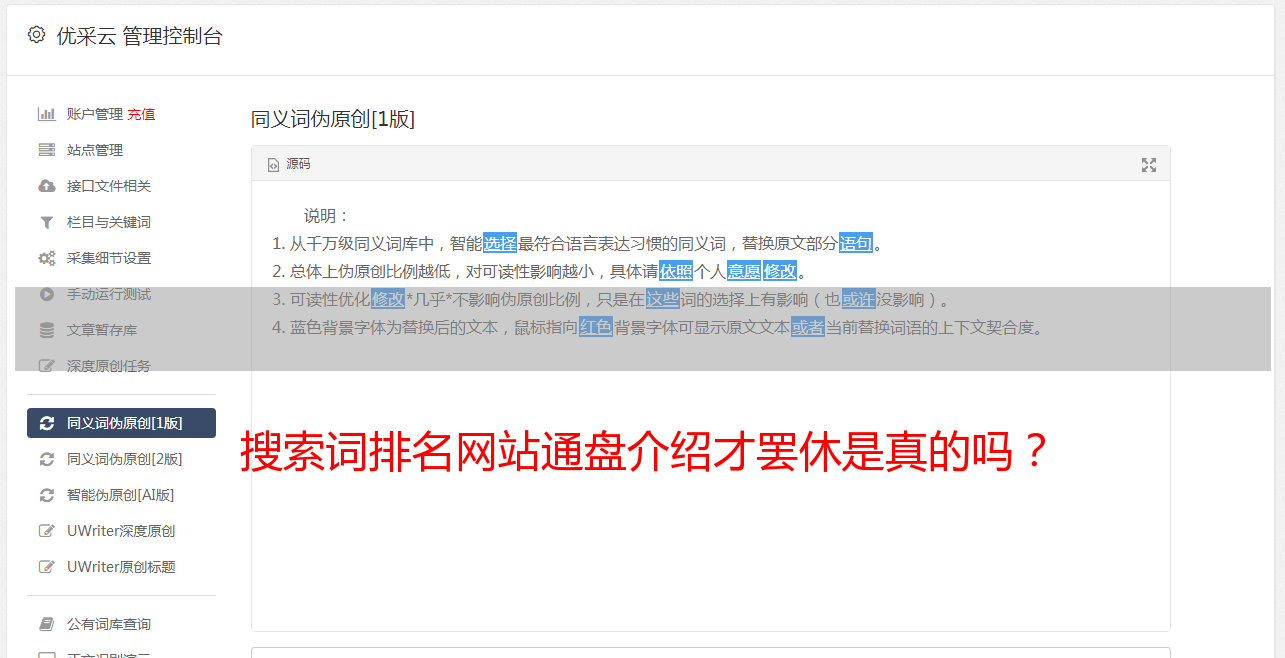
Task: Click the 栏目与关键词 filter icon
Action: (46, 222)
